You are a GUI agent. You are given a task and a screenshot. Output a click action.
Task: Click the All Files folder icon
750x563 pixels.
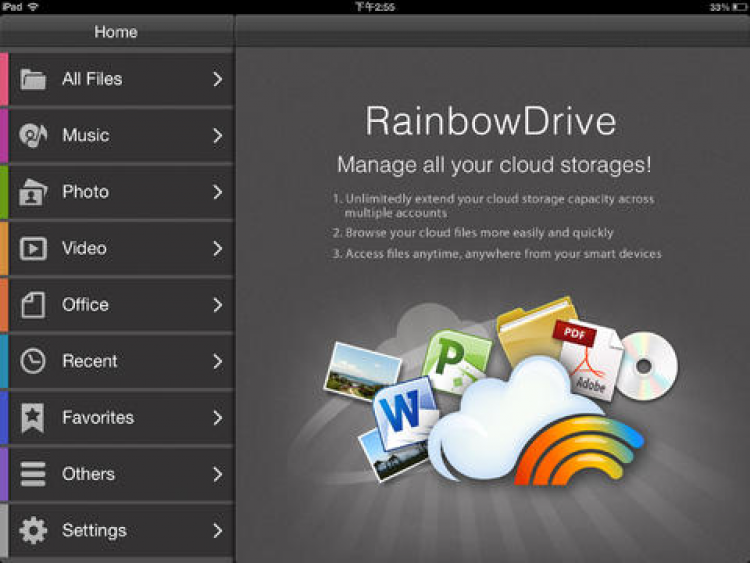[33, 79]
